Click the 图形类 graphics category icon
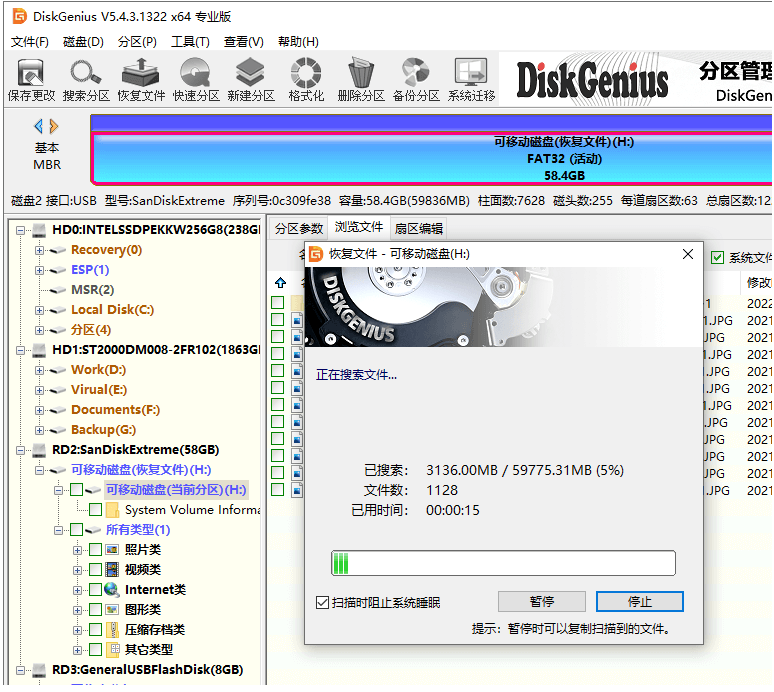This screenshot has height=692, width=774. click(113, 610)
